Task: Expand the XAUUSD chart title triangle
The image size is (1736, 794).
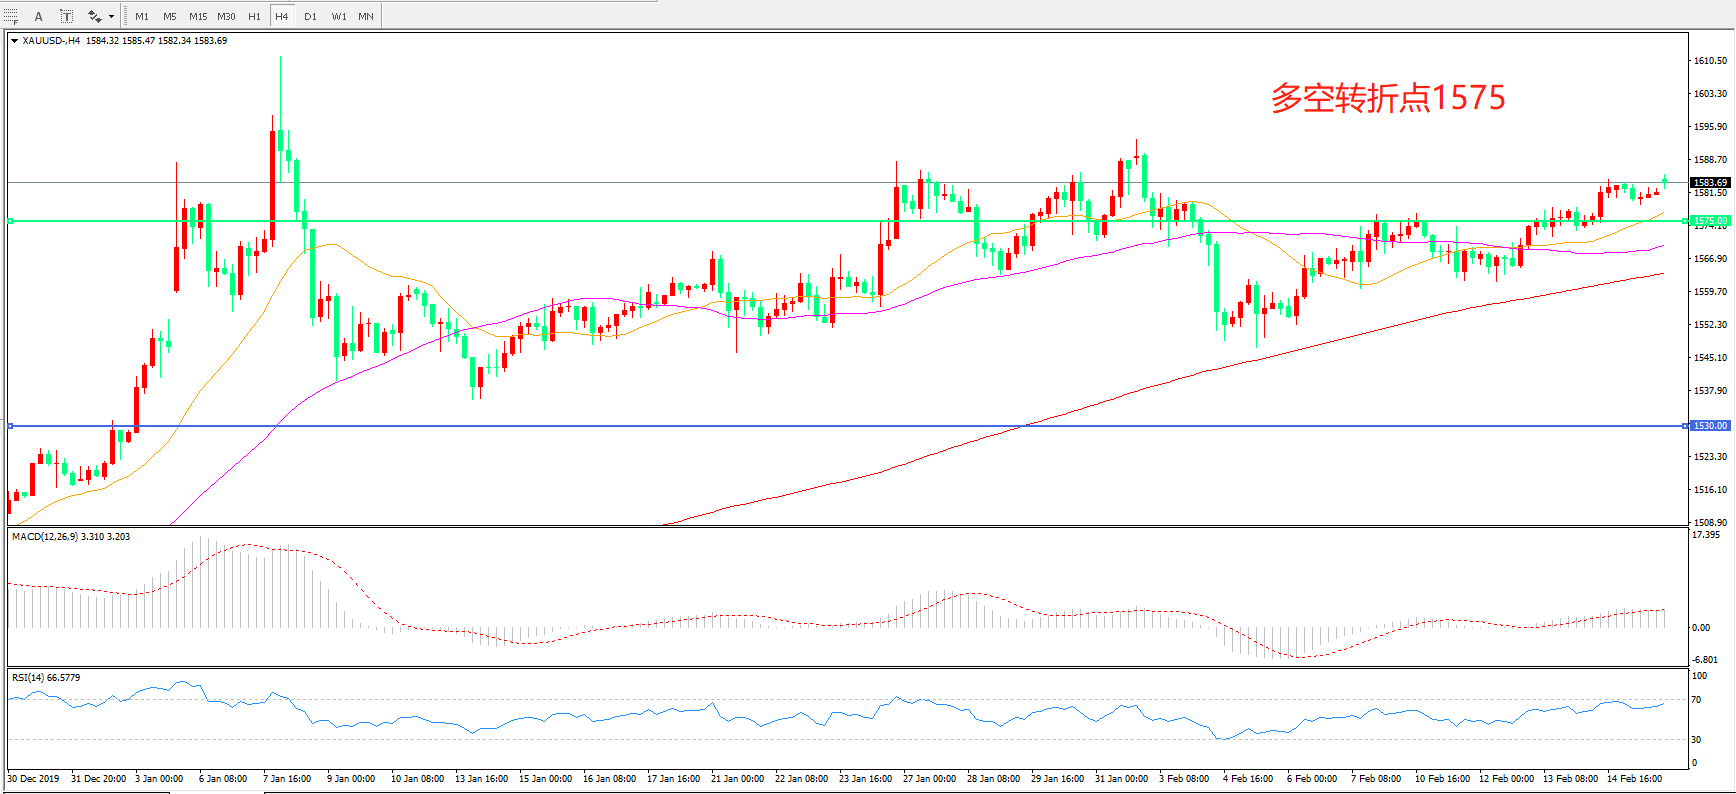Action: (x=14, y=41)
